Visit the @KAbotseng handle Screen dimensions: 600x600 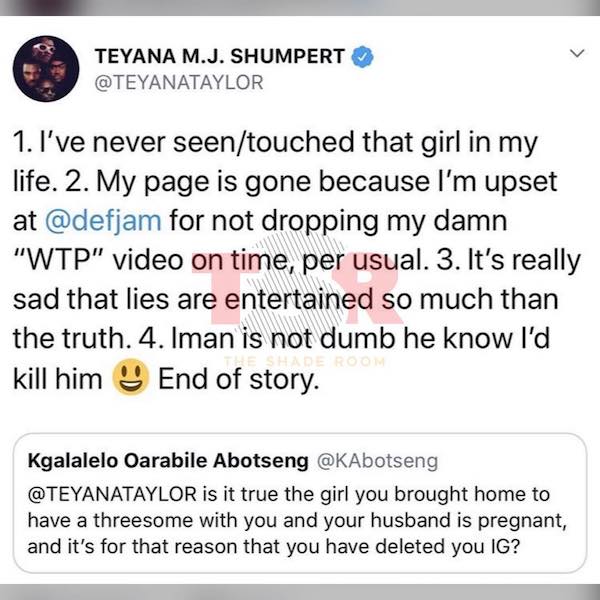tap(377, 461)
